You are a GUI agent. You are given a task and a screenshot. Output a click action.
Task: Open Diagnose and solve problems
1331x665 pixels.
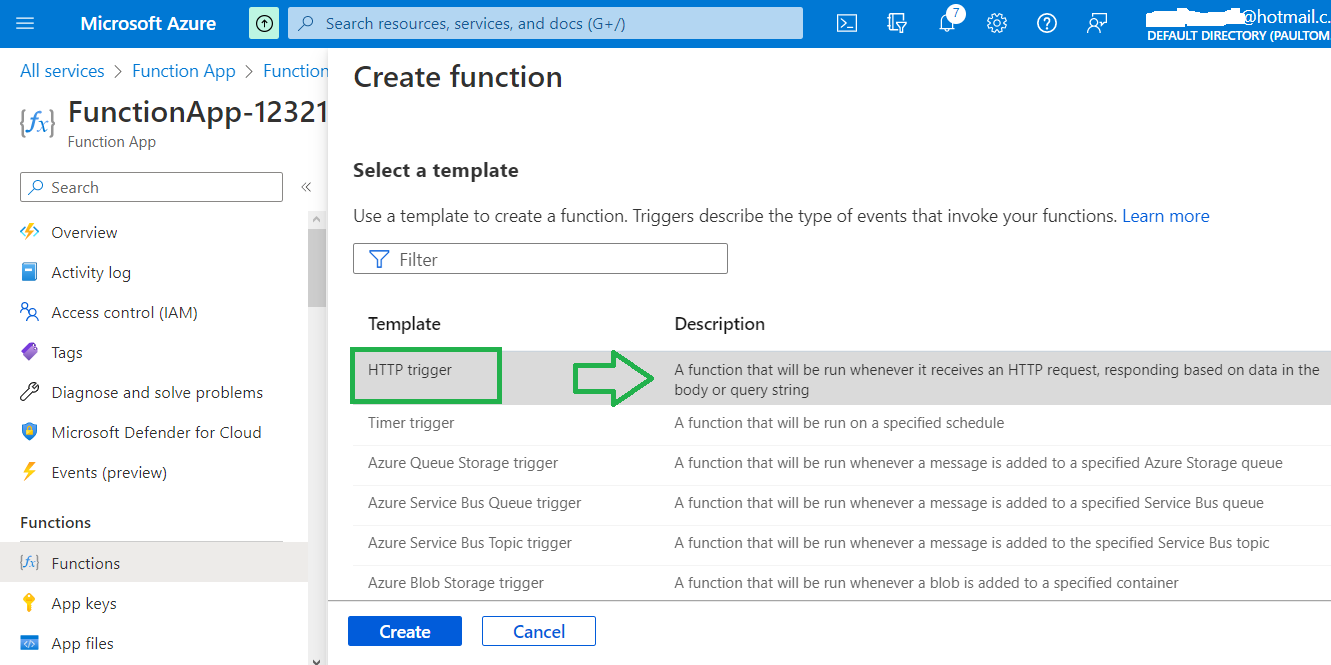point(157,392)
